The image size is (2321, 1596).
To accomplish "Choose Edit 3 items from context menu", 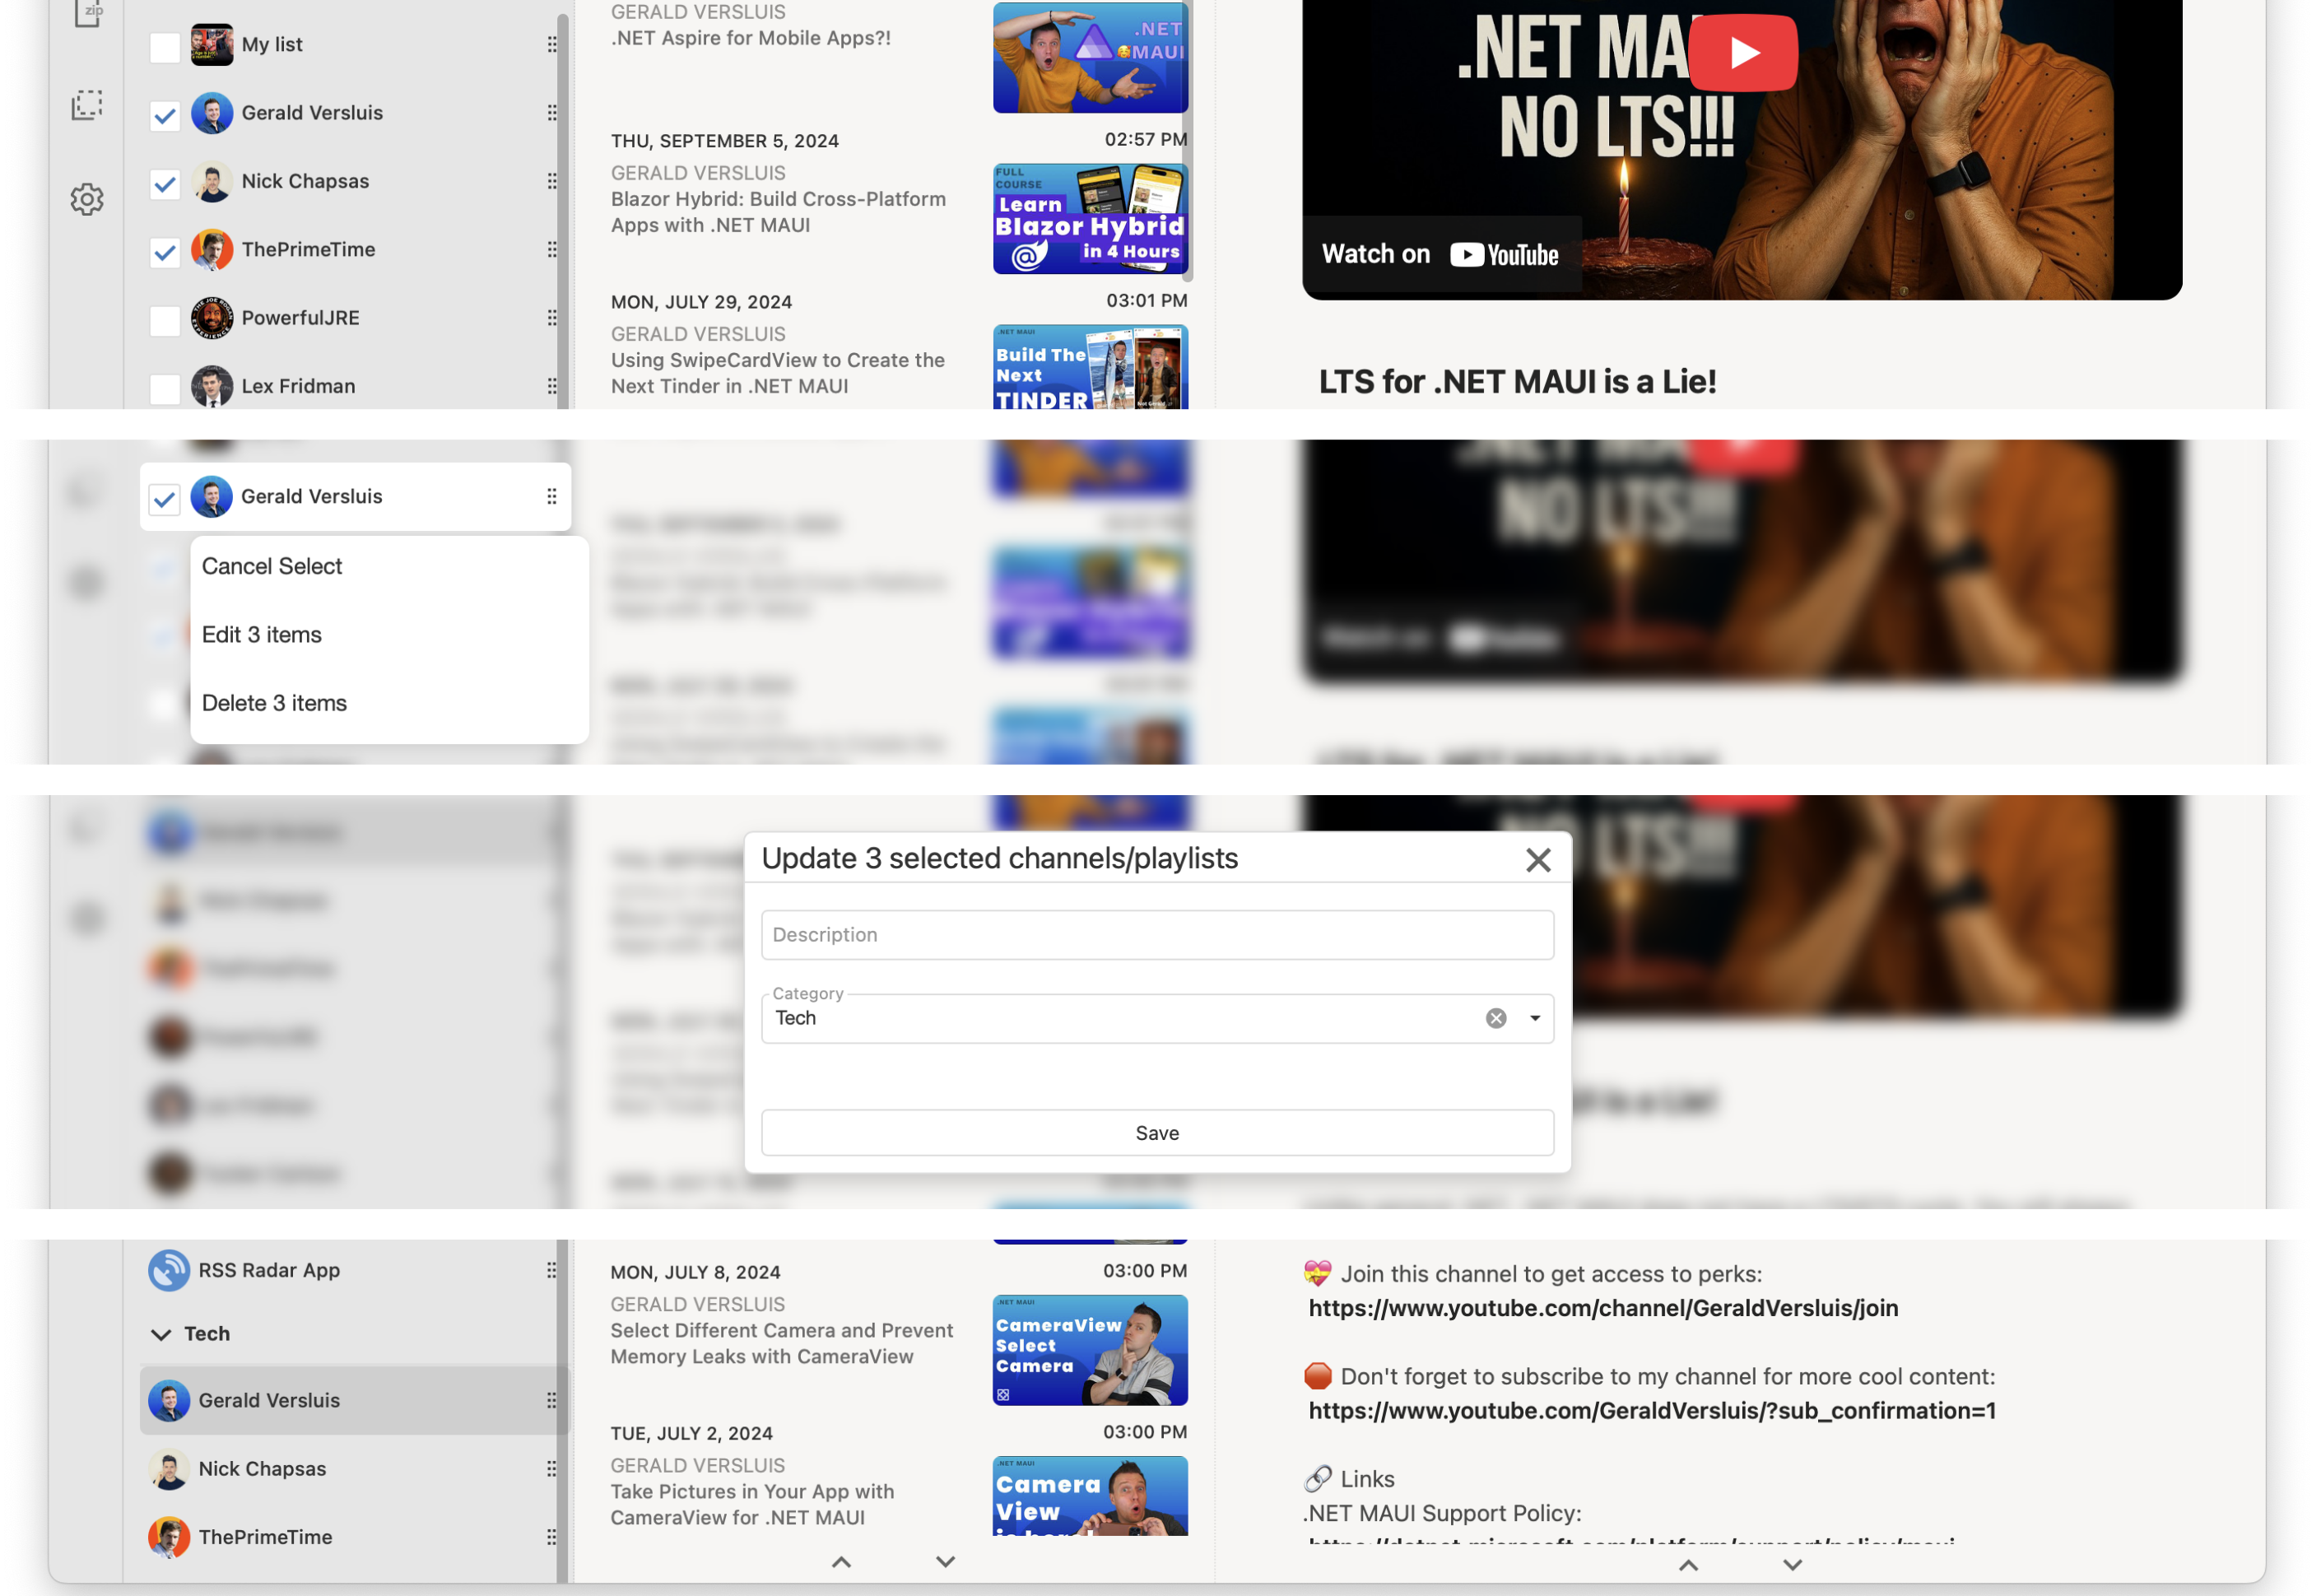I will pos(262,635).
